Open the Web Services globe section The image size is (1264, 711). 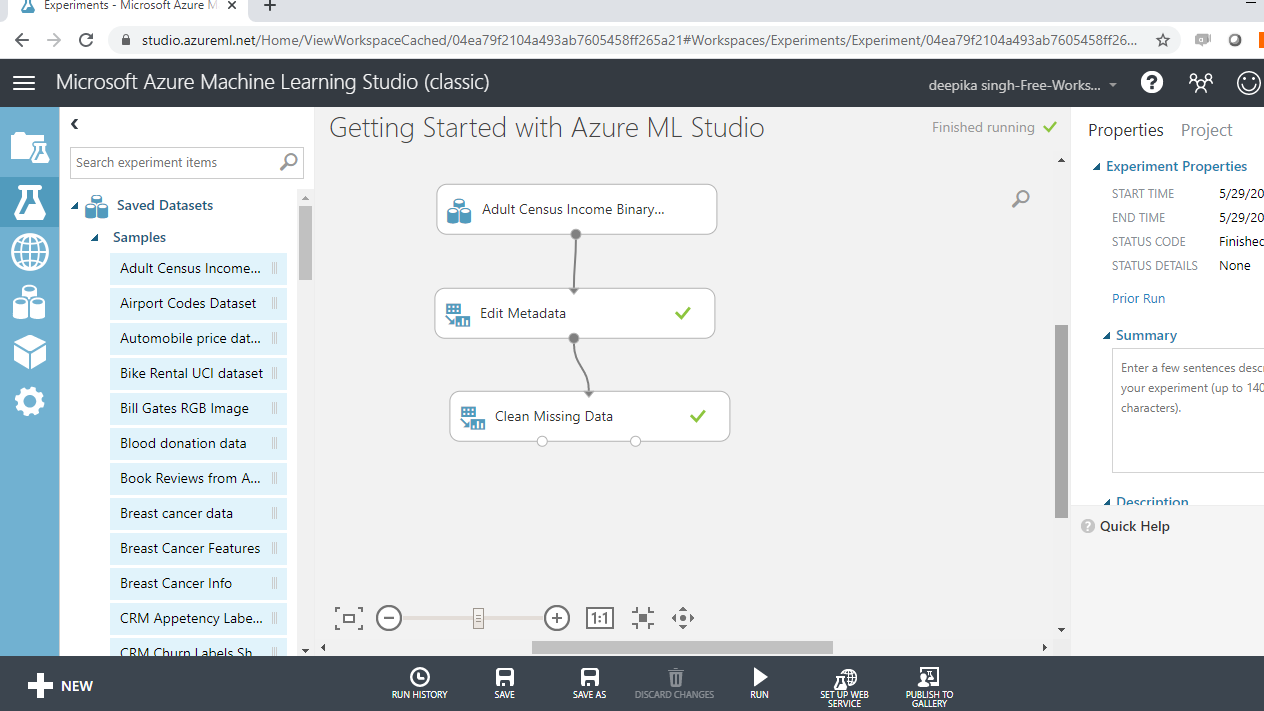[29, 252]
